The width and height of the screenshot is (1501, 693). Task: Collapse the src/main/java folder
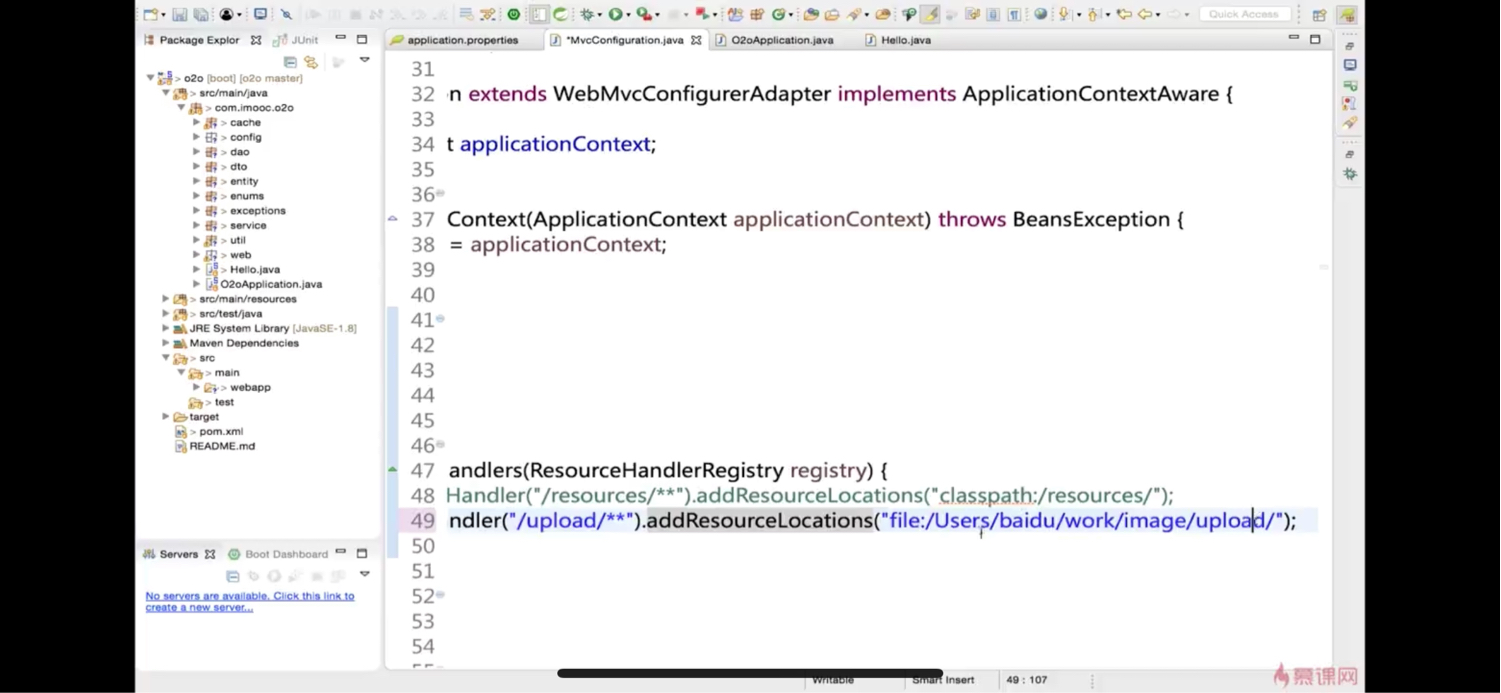166,92
